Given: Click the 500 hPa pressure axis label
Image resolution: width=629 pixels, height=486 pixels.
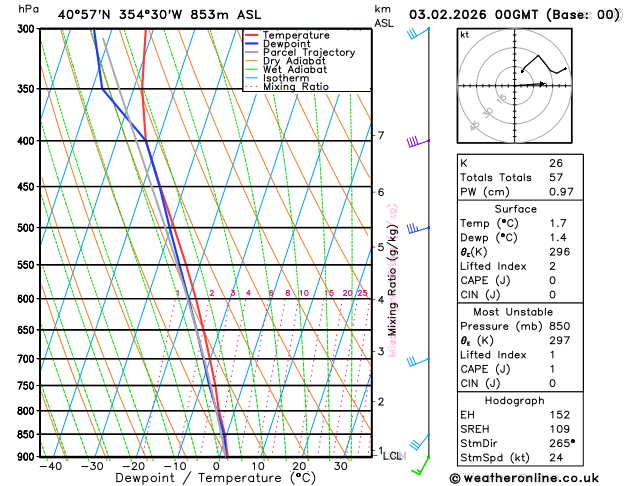Looking at the screenshot, I should pyautogui.click(x=26, y=228).
